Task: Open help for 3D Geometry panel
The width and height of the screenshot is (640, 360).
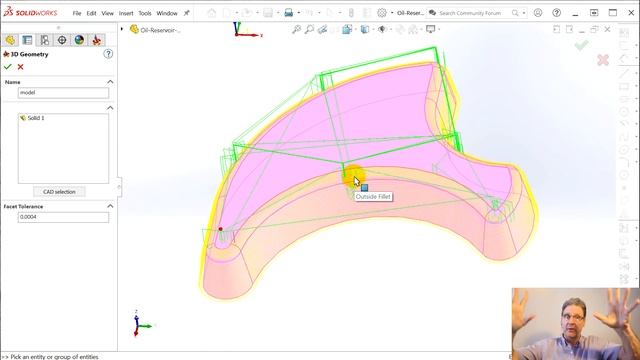Action: (108, 54)
